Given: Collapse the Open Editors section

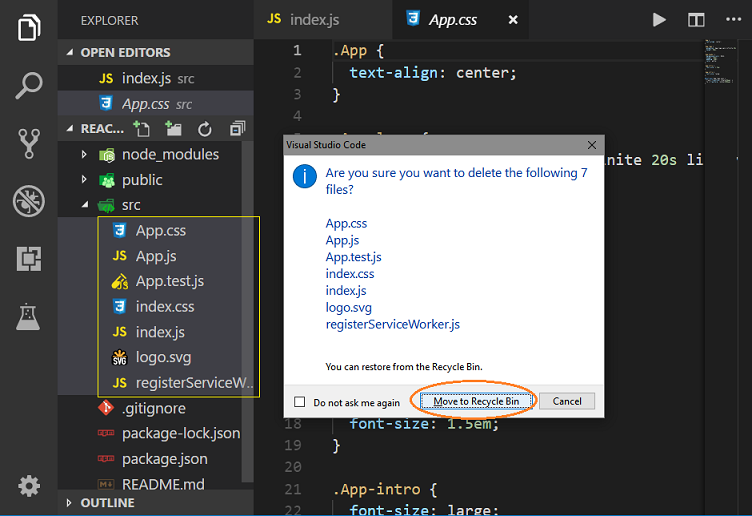Looking at the screenshot, I should (x=70, y=52).
